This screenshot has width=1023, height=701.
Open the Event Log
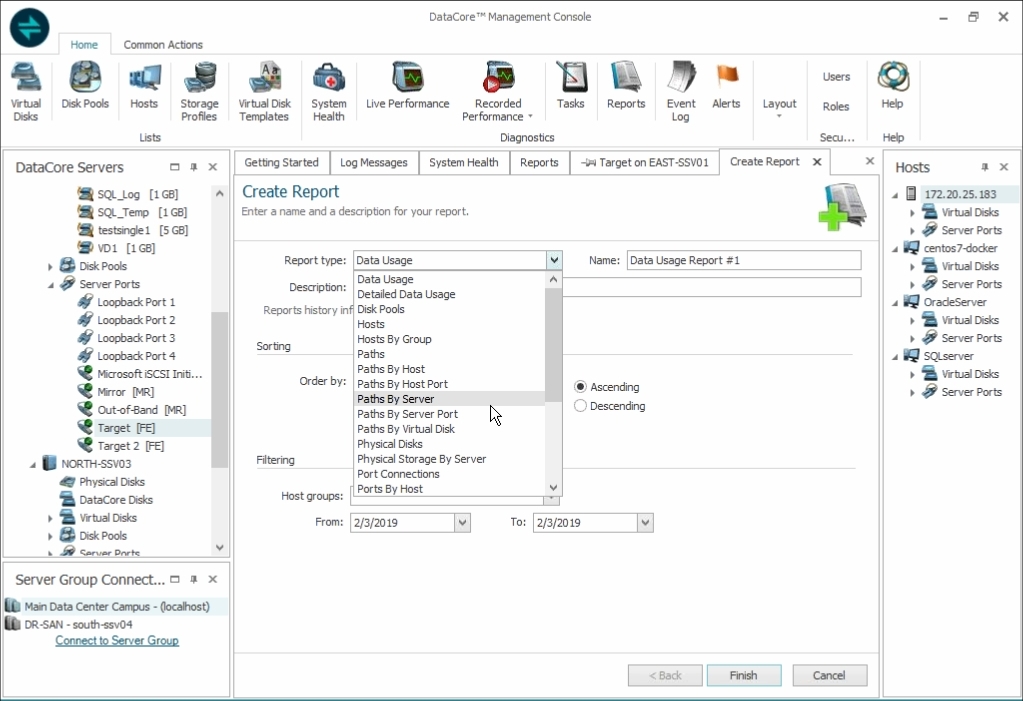pos(680,91)
